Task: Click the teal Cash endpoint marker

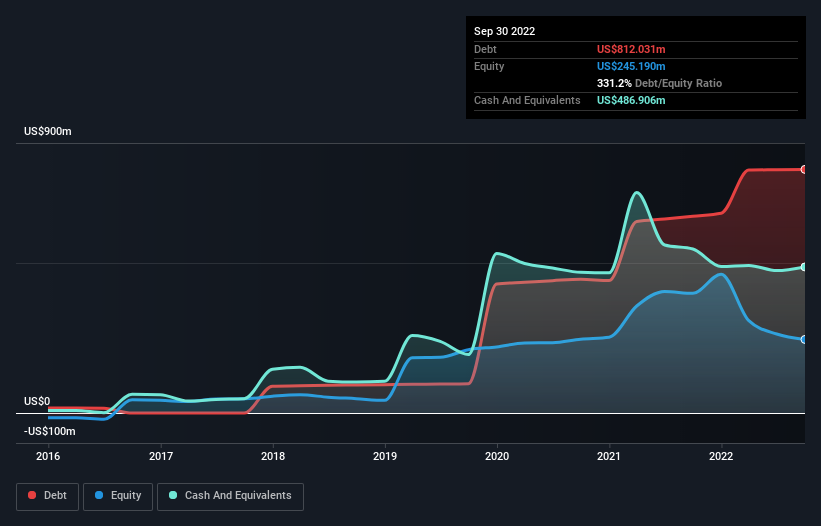Action: coord(804,267)
